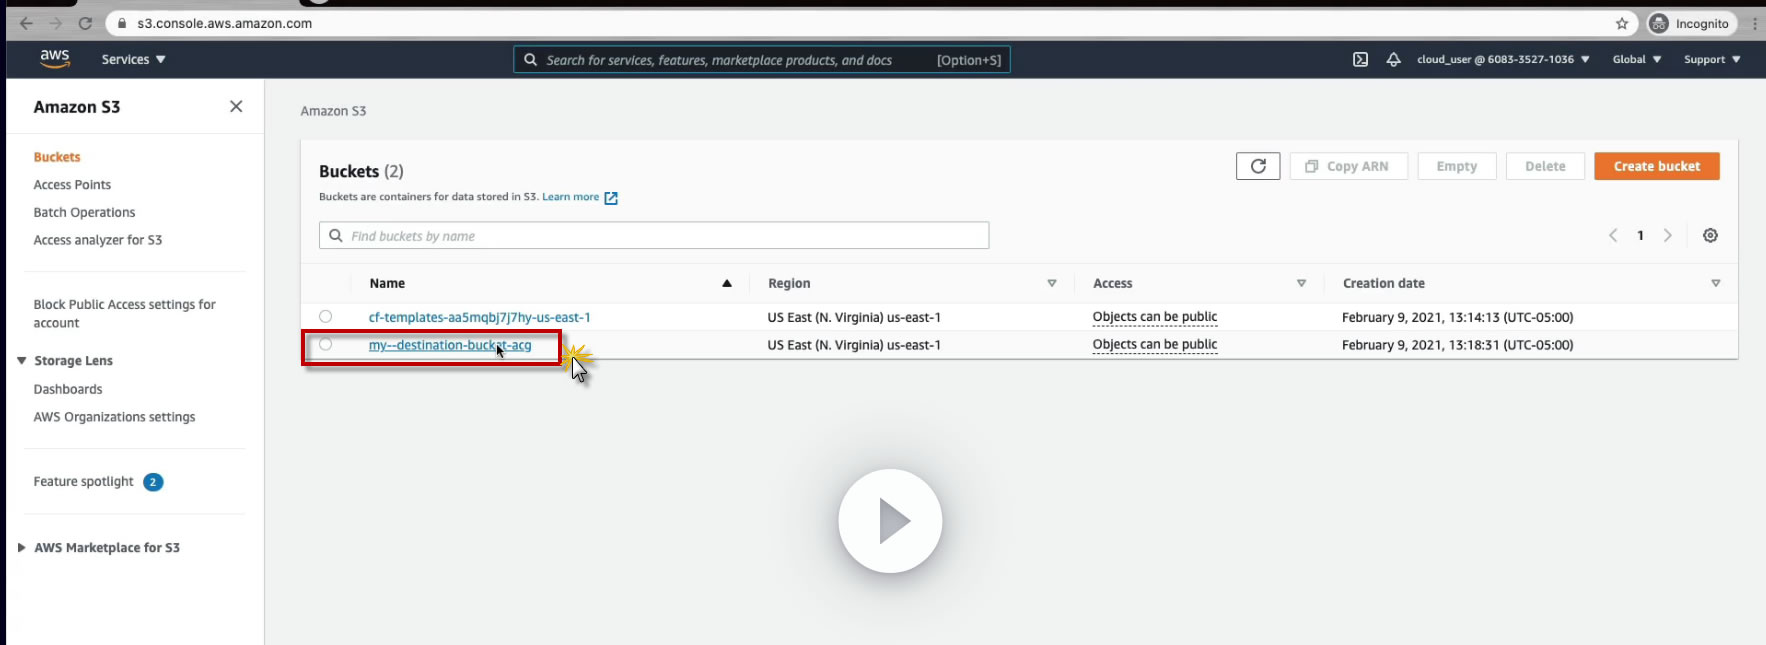Click the 13:18:31 creation date cell
Viewport: 1766px width, 645px height.
1457,345
